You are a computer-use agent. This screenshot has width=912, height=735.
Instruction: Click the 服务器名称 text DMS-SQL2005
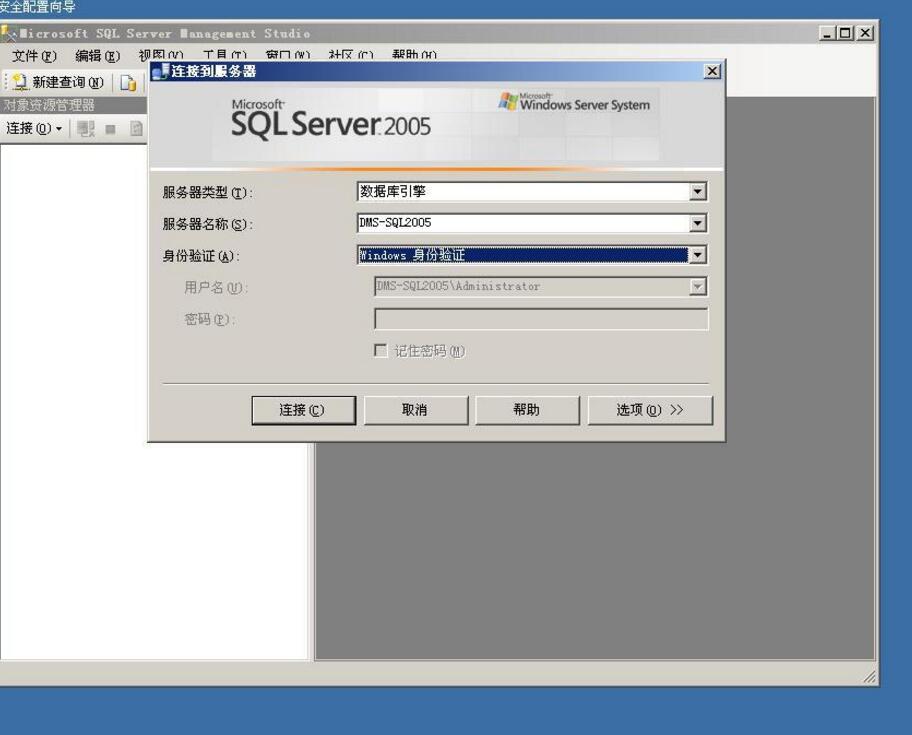(395, 223)
